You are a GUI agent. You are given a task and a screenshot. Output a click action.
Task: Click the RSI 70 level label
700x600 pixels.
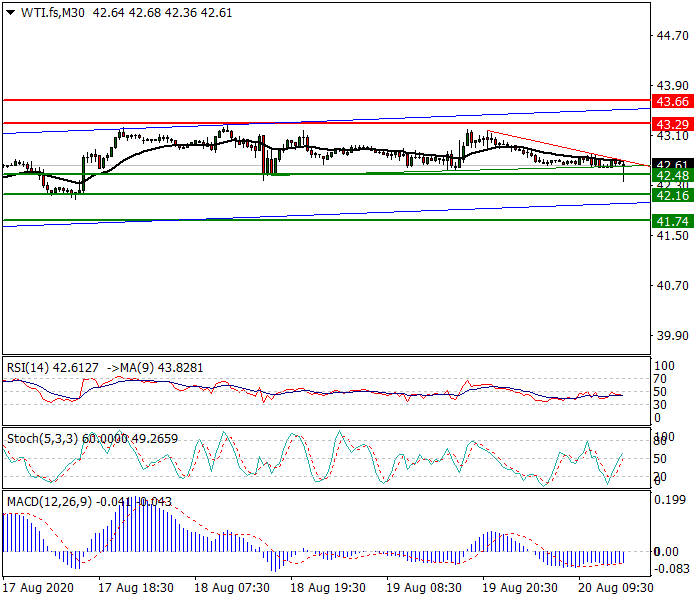point(660,379)
